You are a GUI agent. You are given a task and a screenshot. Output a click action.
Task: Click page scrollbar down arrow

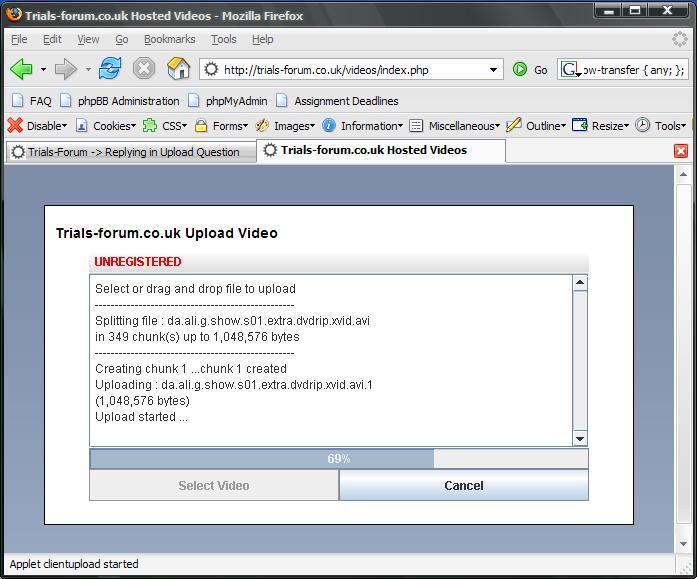683,543
